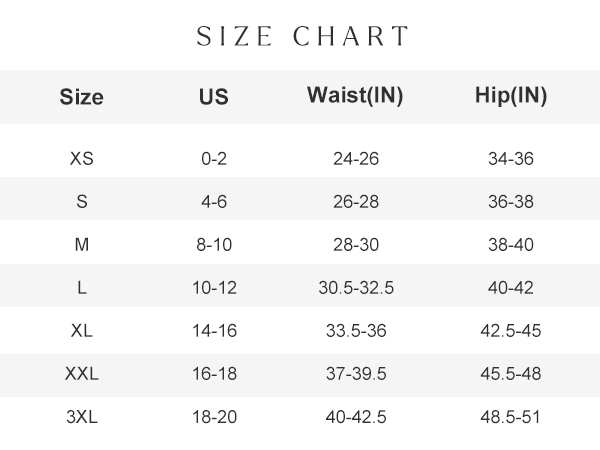The width and height of the screenshot is (600, 450).
Task: Select the M size row label
Action: click(x=82, y=245)
